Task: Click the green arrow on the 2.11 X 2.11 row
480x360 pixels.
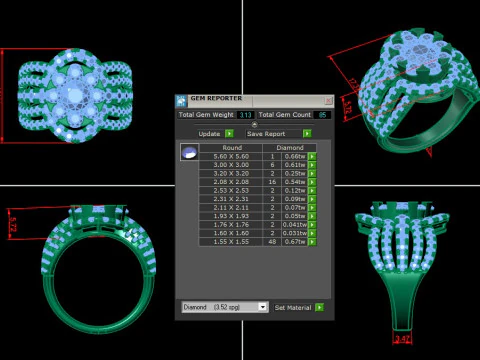Action: click(312, 208)
